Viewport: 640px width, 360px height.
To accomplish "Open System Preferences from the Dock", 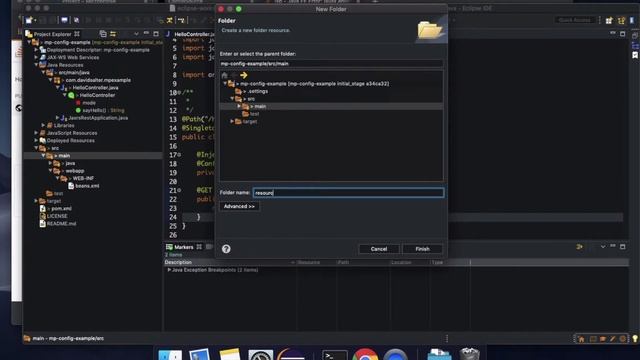I will point(261,355).
